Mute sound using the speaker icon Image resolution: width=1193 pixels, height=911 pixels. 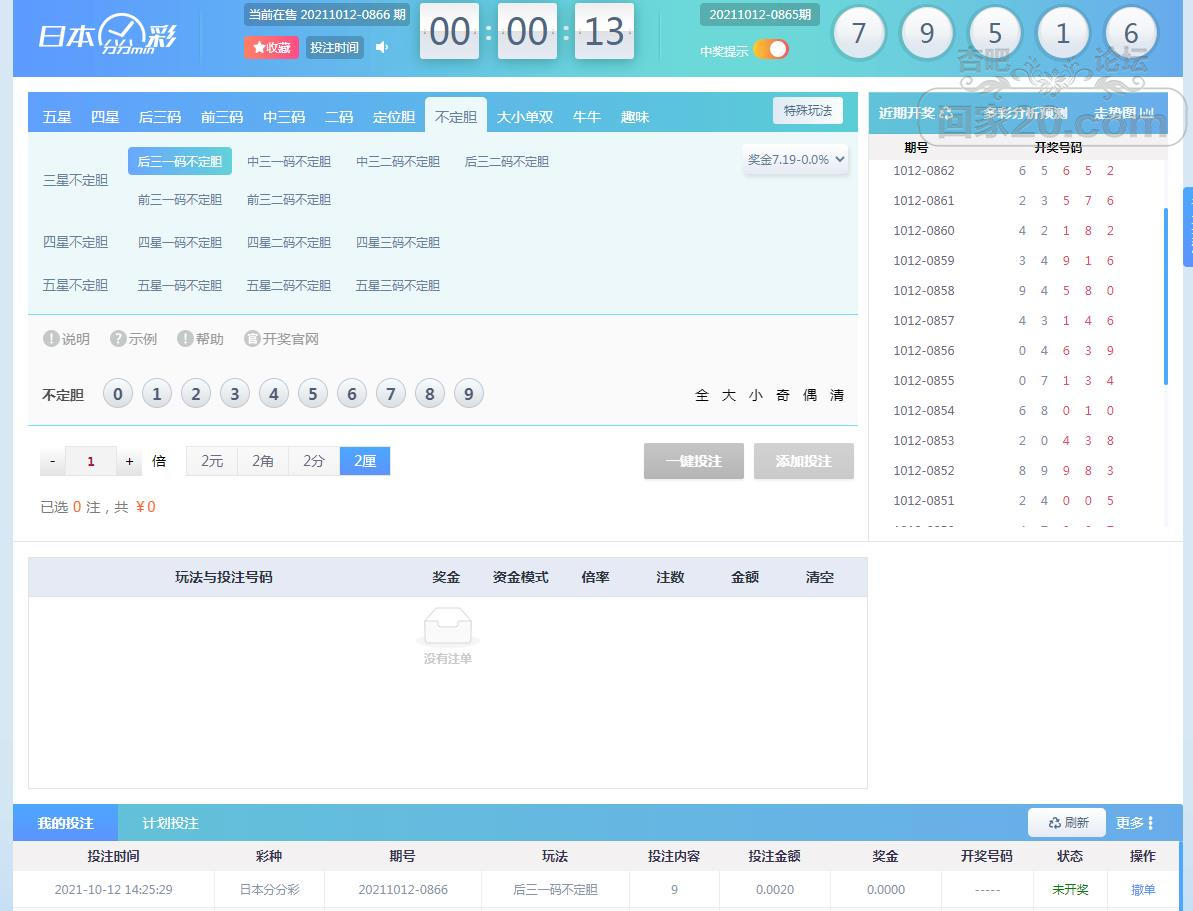[x=381, y=47]
